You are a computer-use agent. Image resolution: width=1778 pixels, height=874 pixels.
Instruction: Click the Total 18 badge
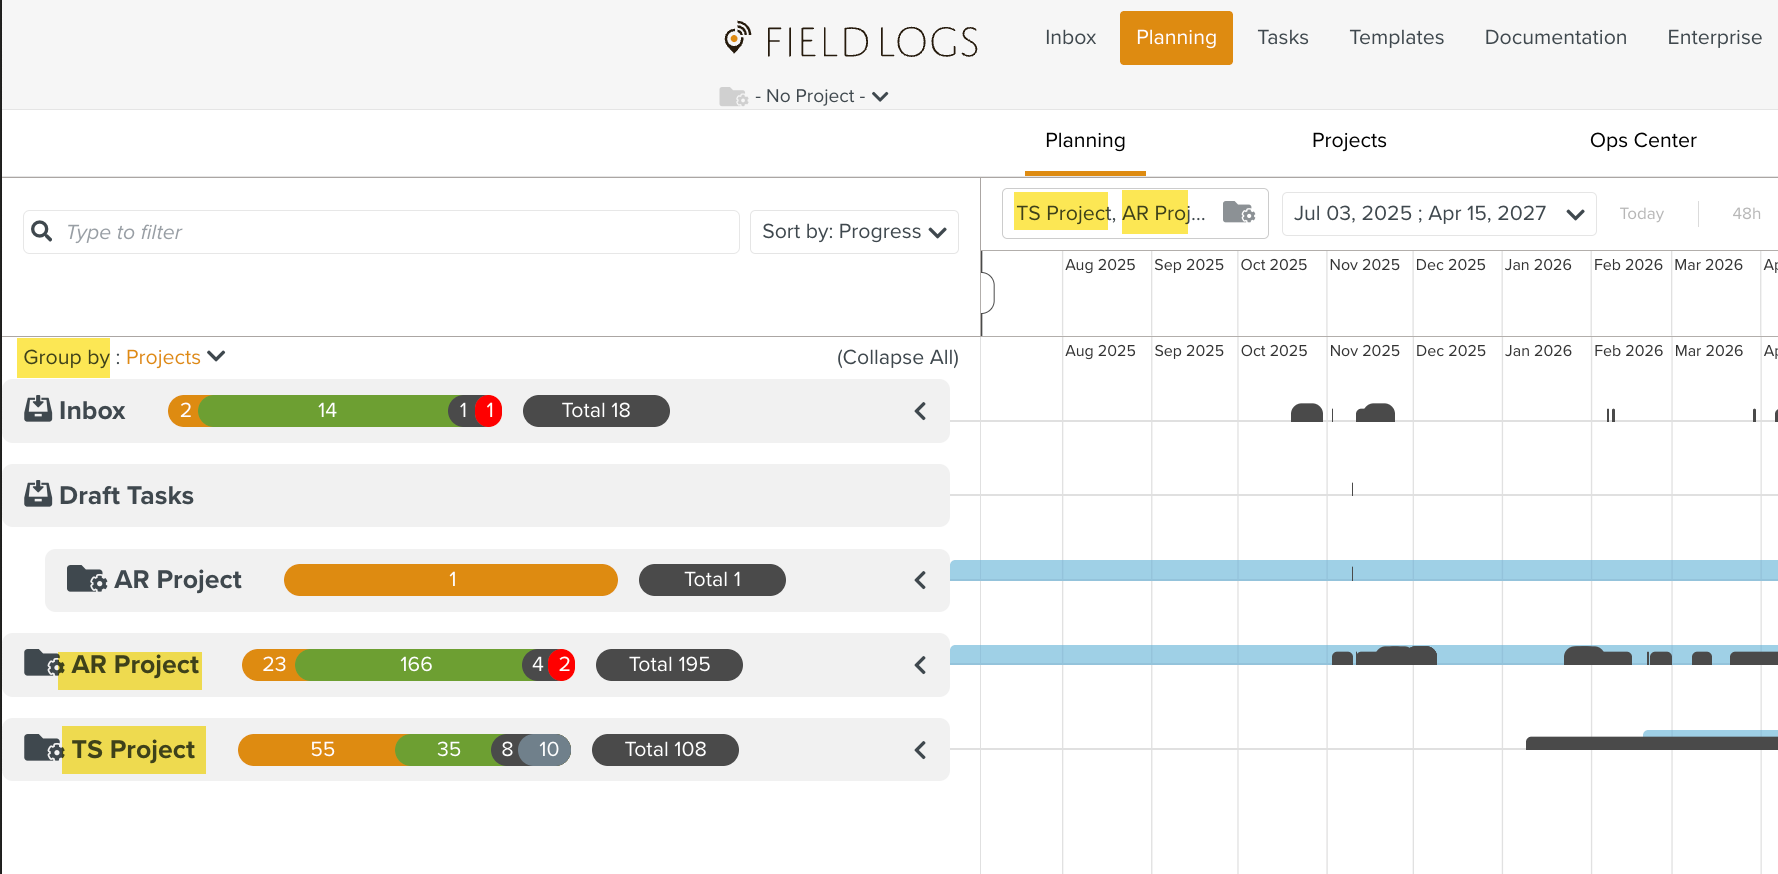(596, 411)
